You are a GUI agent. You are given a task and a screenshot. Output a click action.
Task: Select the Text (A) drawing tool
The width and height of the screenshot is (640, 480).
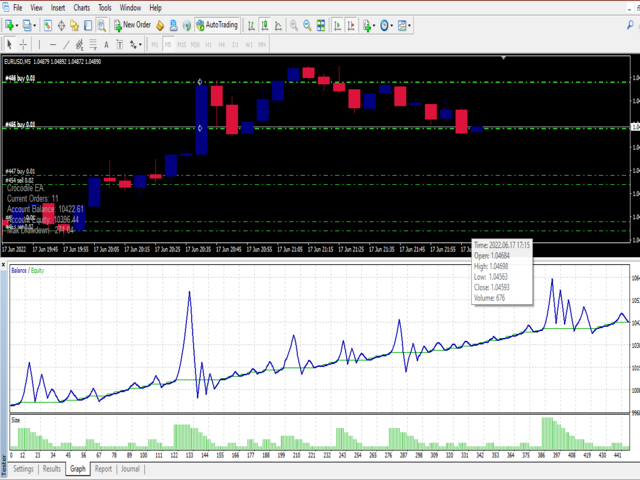tap(106, 44)
